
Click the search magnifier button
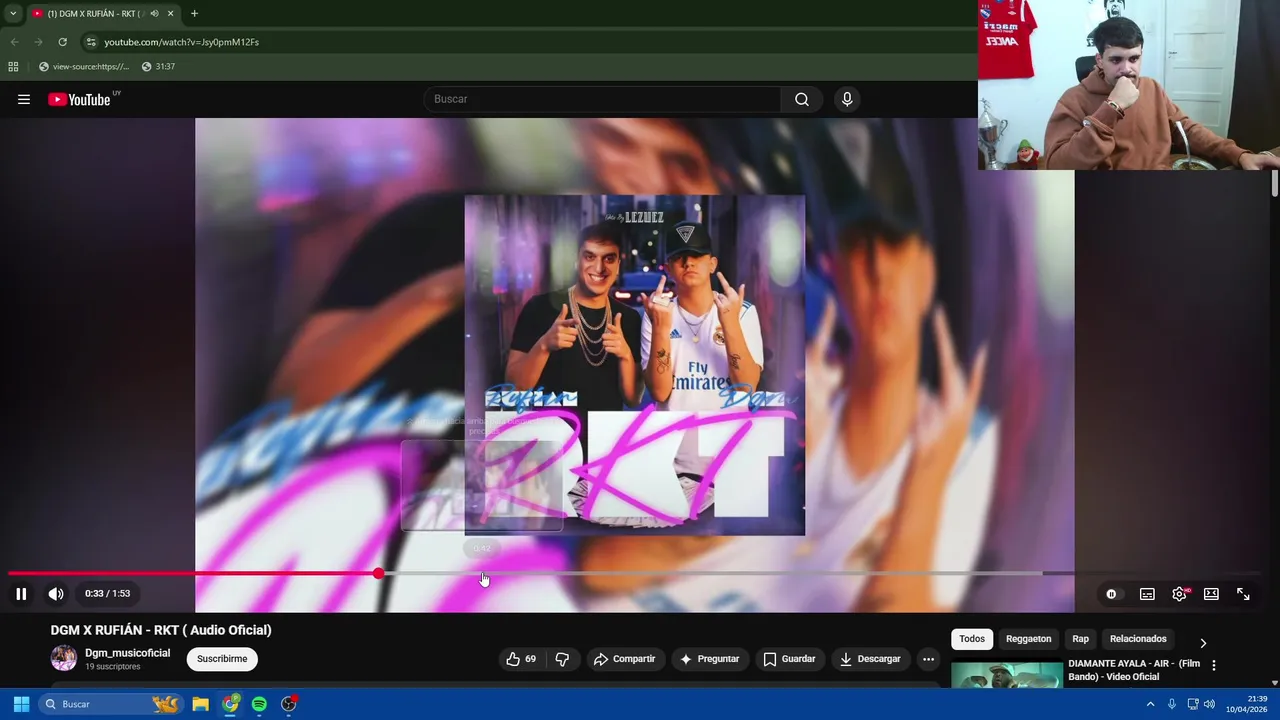[x=802, y=99]
